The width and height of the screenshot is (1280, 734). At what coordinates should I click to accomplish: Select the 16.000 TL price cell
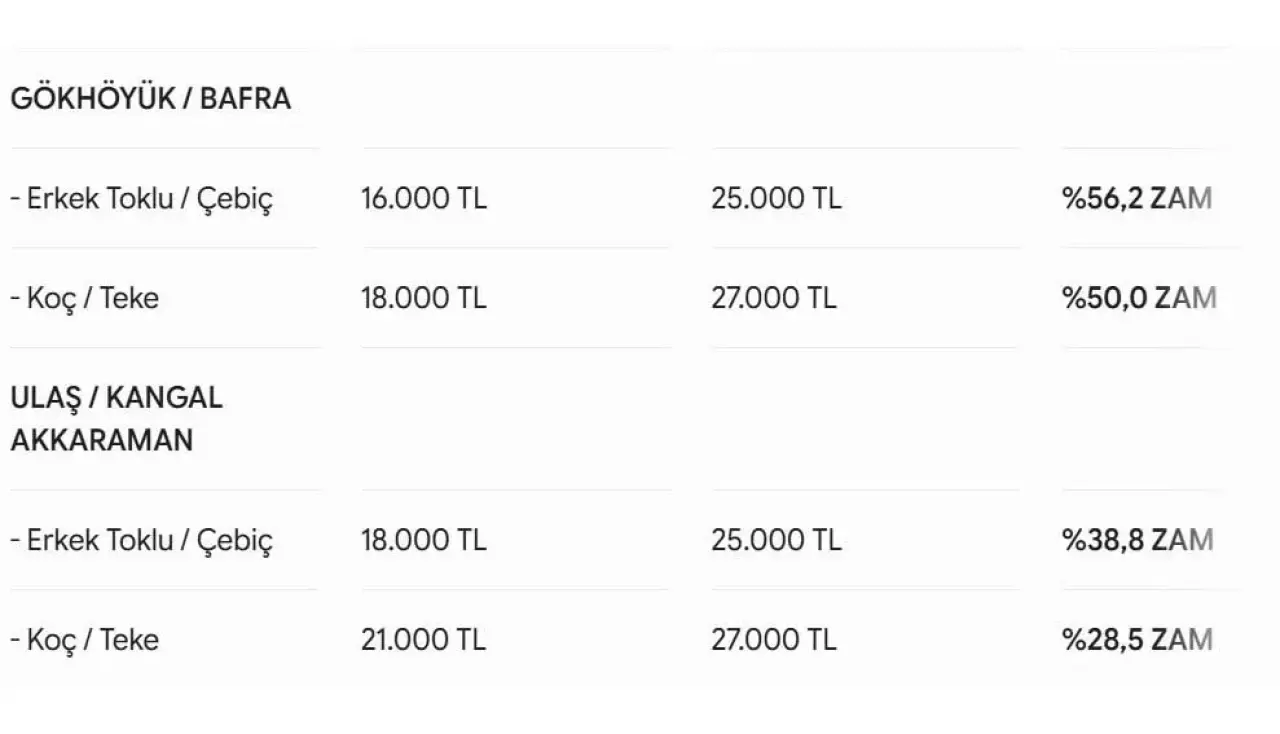click(x=424, y=198)
